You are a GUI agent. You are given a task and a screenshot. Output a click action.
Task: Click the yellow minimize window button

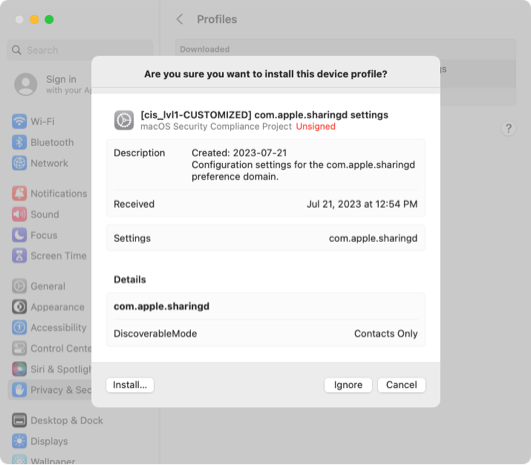click(x=34, y=19)
